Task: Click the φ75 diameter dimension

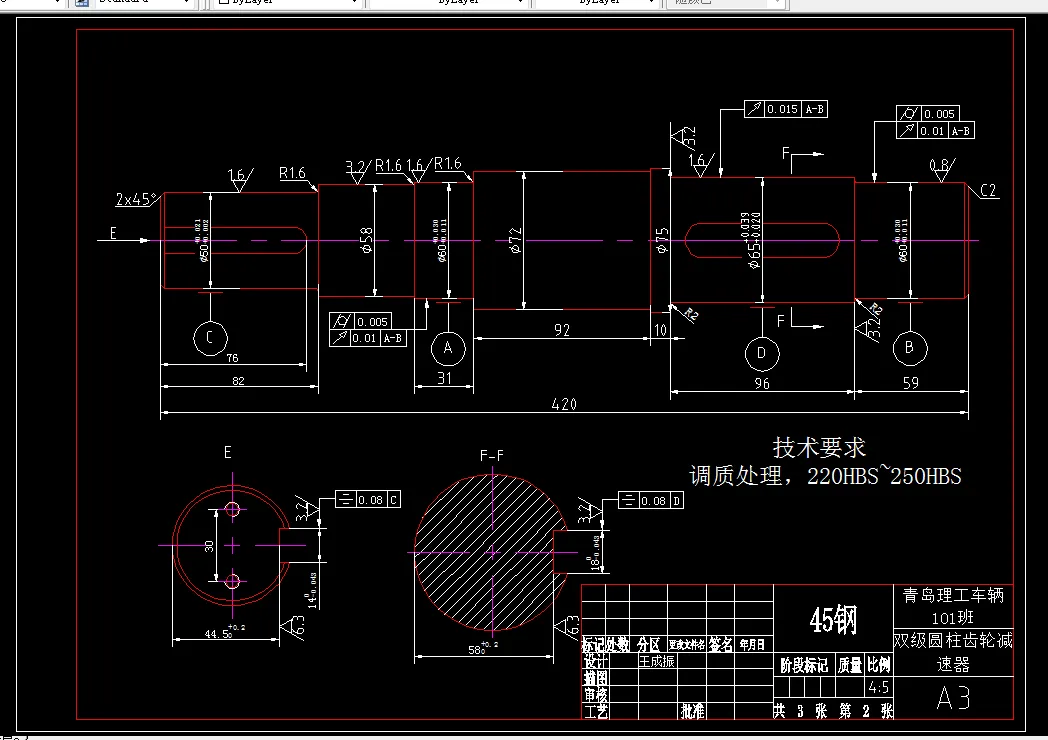Action: (662, 240)
